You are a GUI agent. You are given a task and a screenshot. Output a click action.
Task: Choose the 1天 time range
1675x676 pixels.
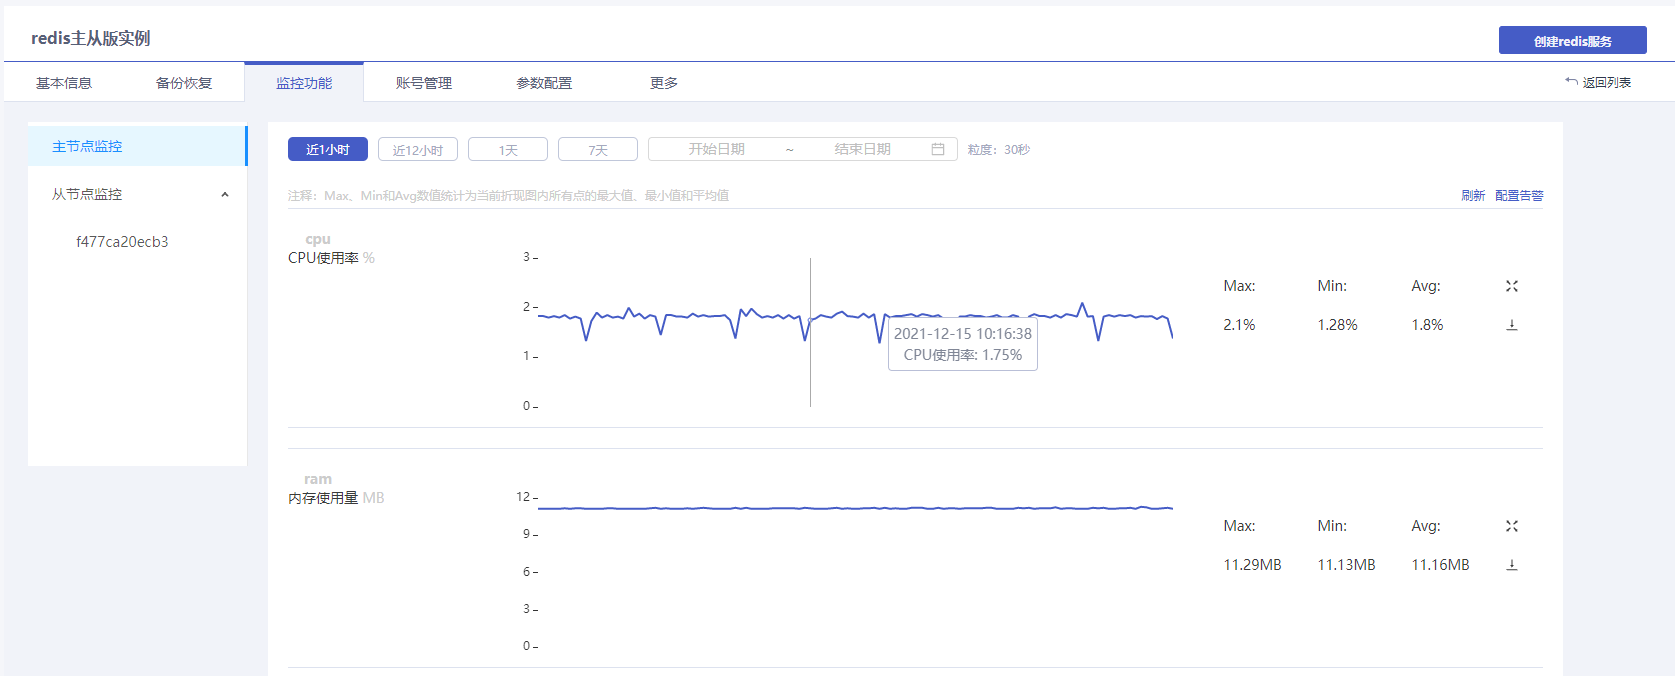click(508, 149)
